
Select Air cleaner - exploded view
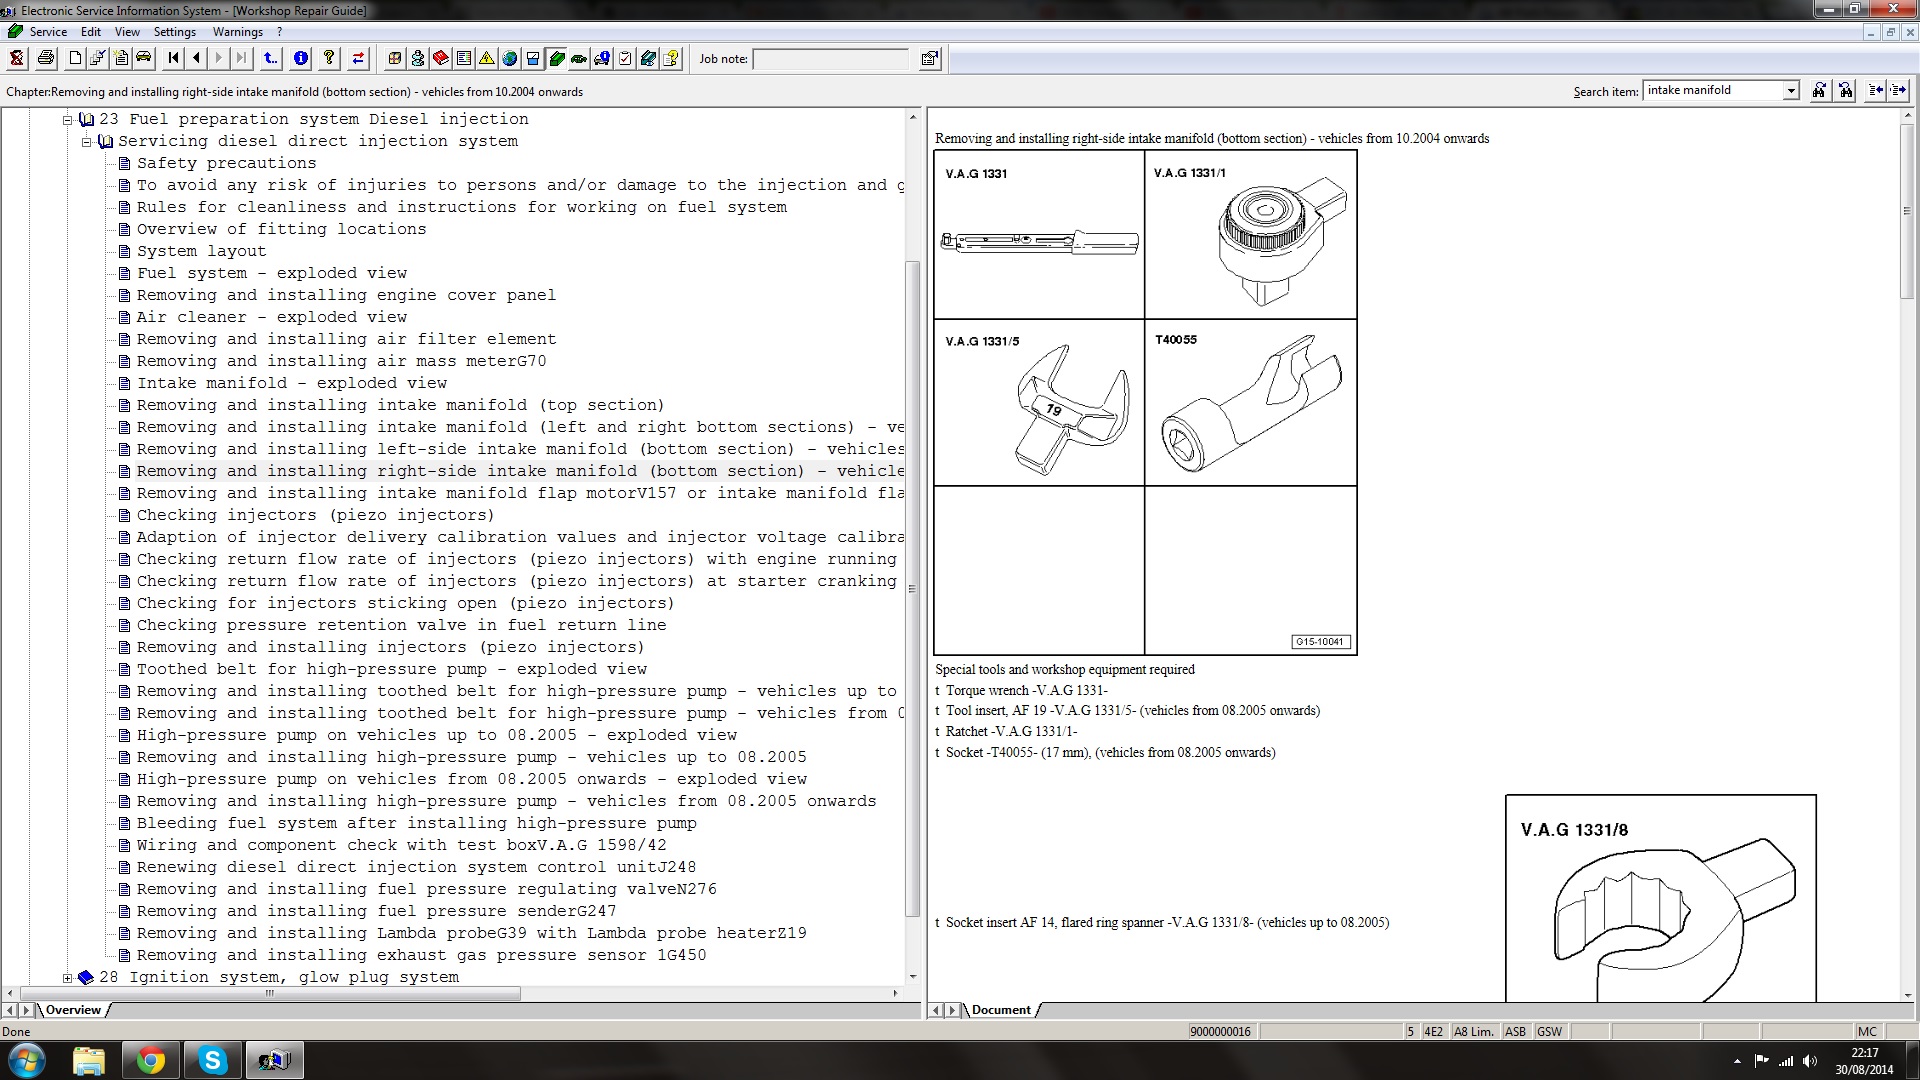(x=272, y=317)
